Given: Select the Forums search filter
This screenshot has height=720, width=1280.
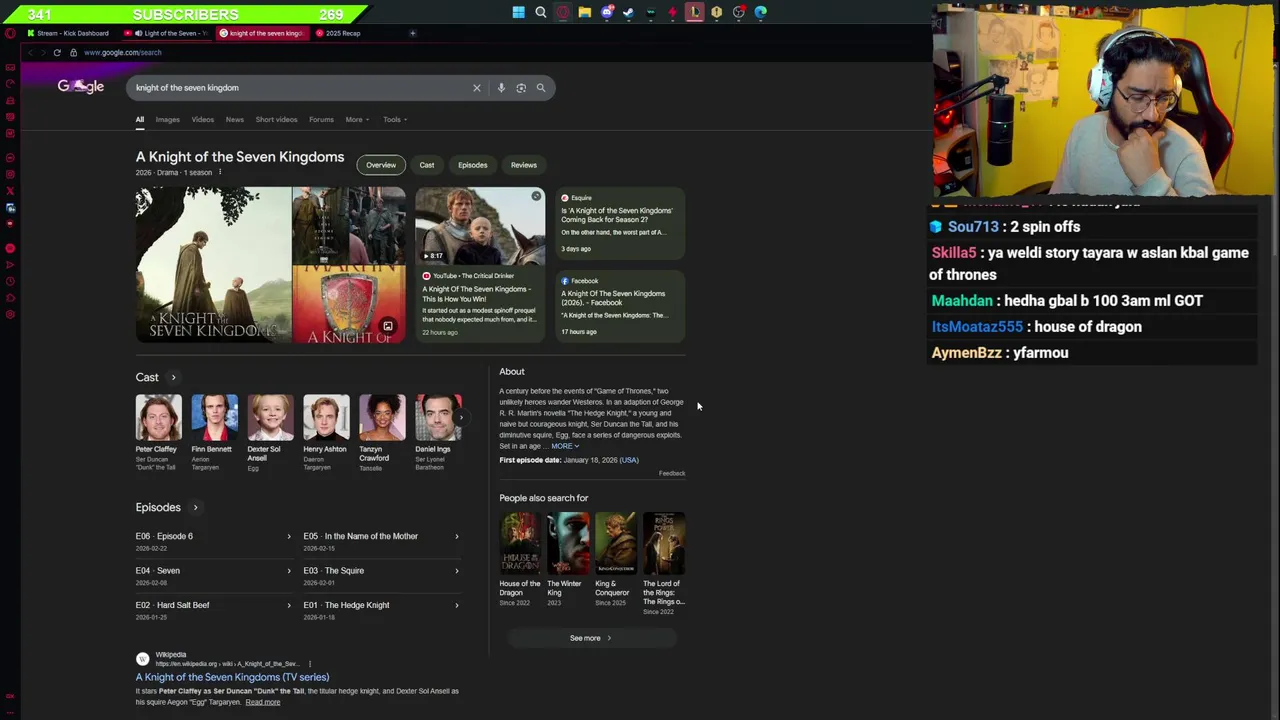Looking at the screenshot, I should tap(321, 120).
